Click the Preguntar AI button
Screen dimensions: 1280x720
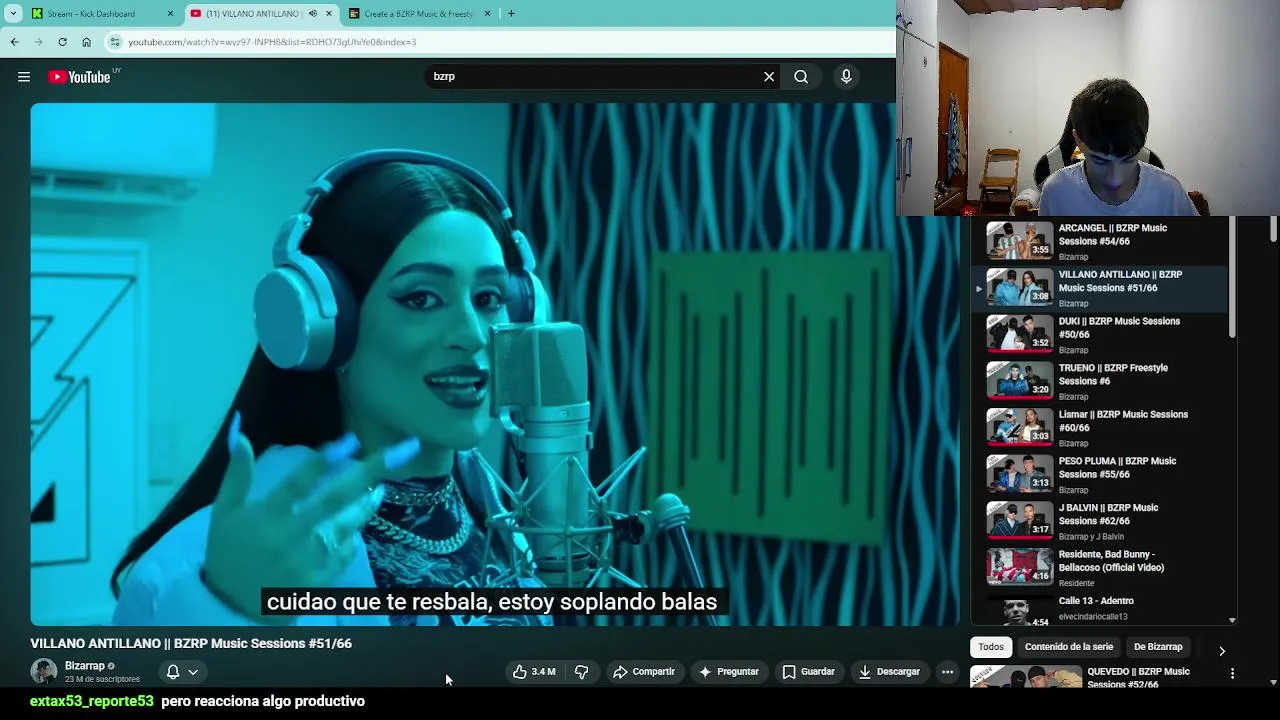[729, 672]
